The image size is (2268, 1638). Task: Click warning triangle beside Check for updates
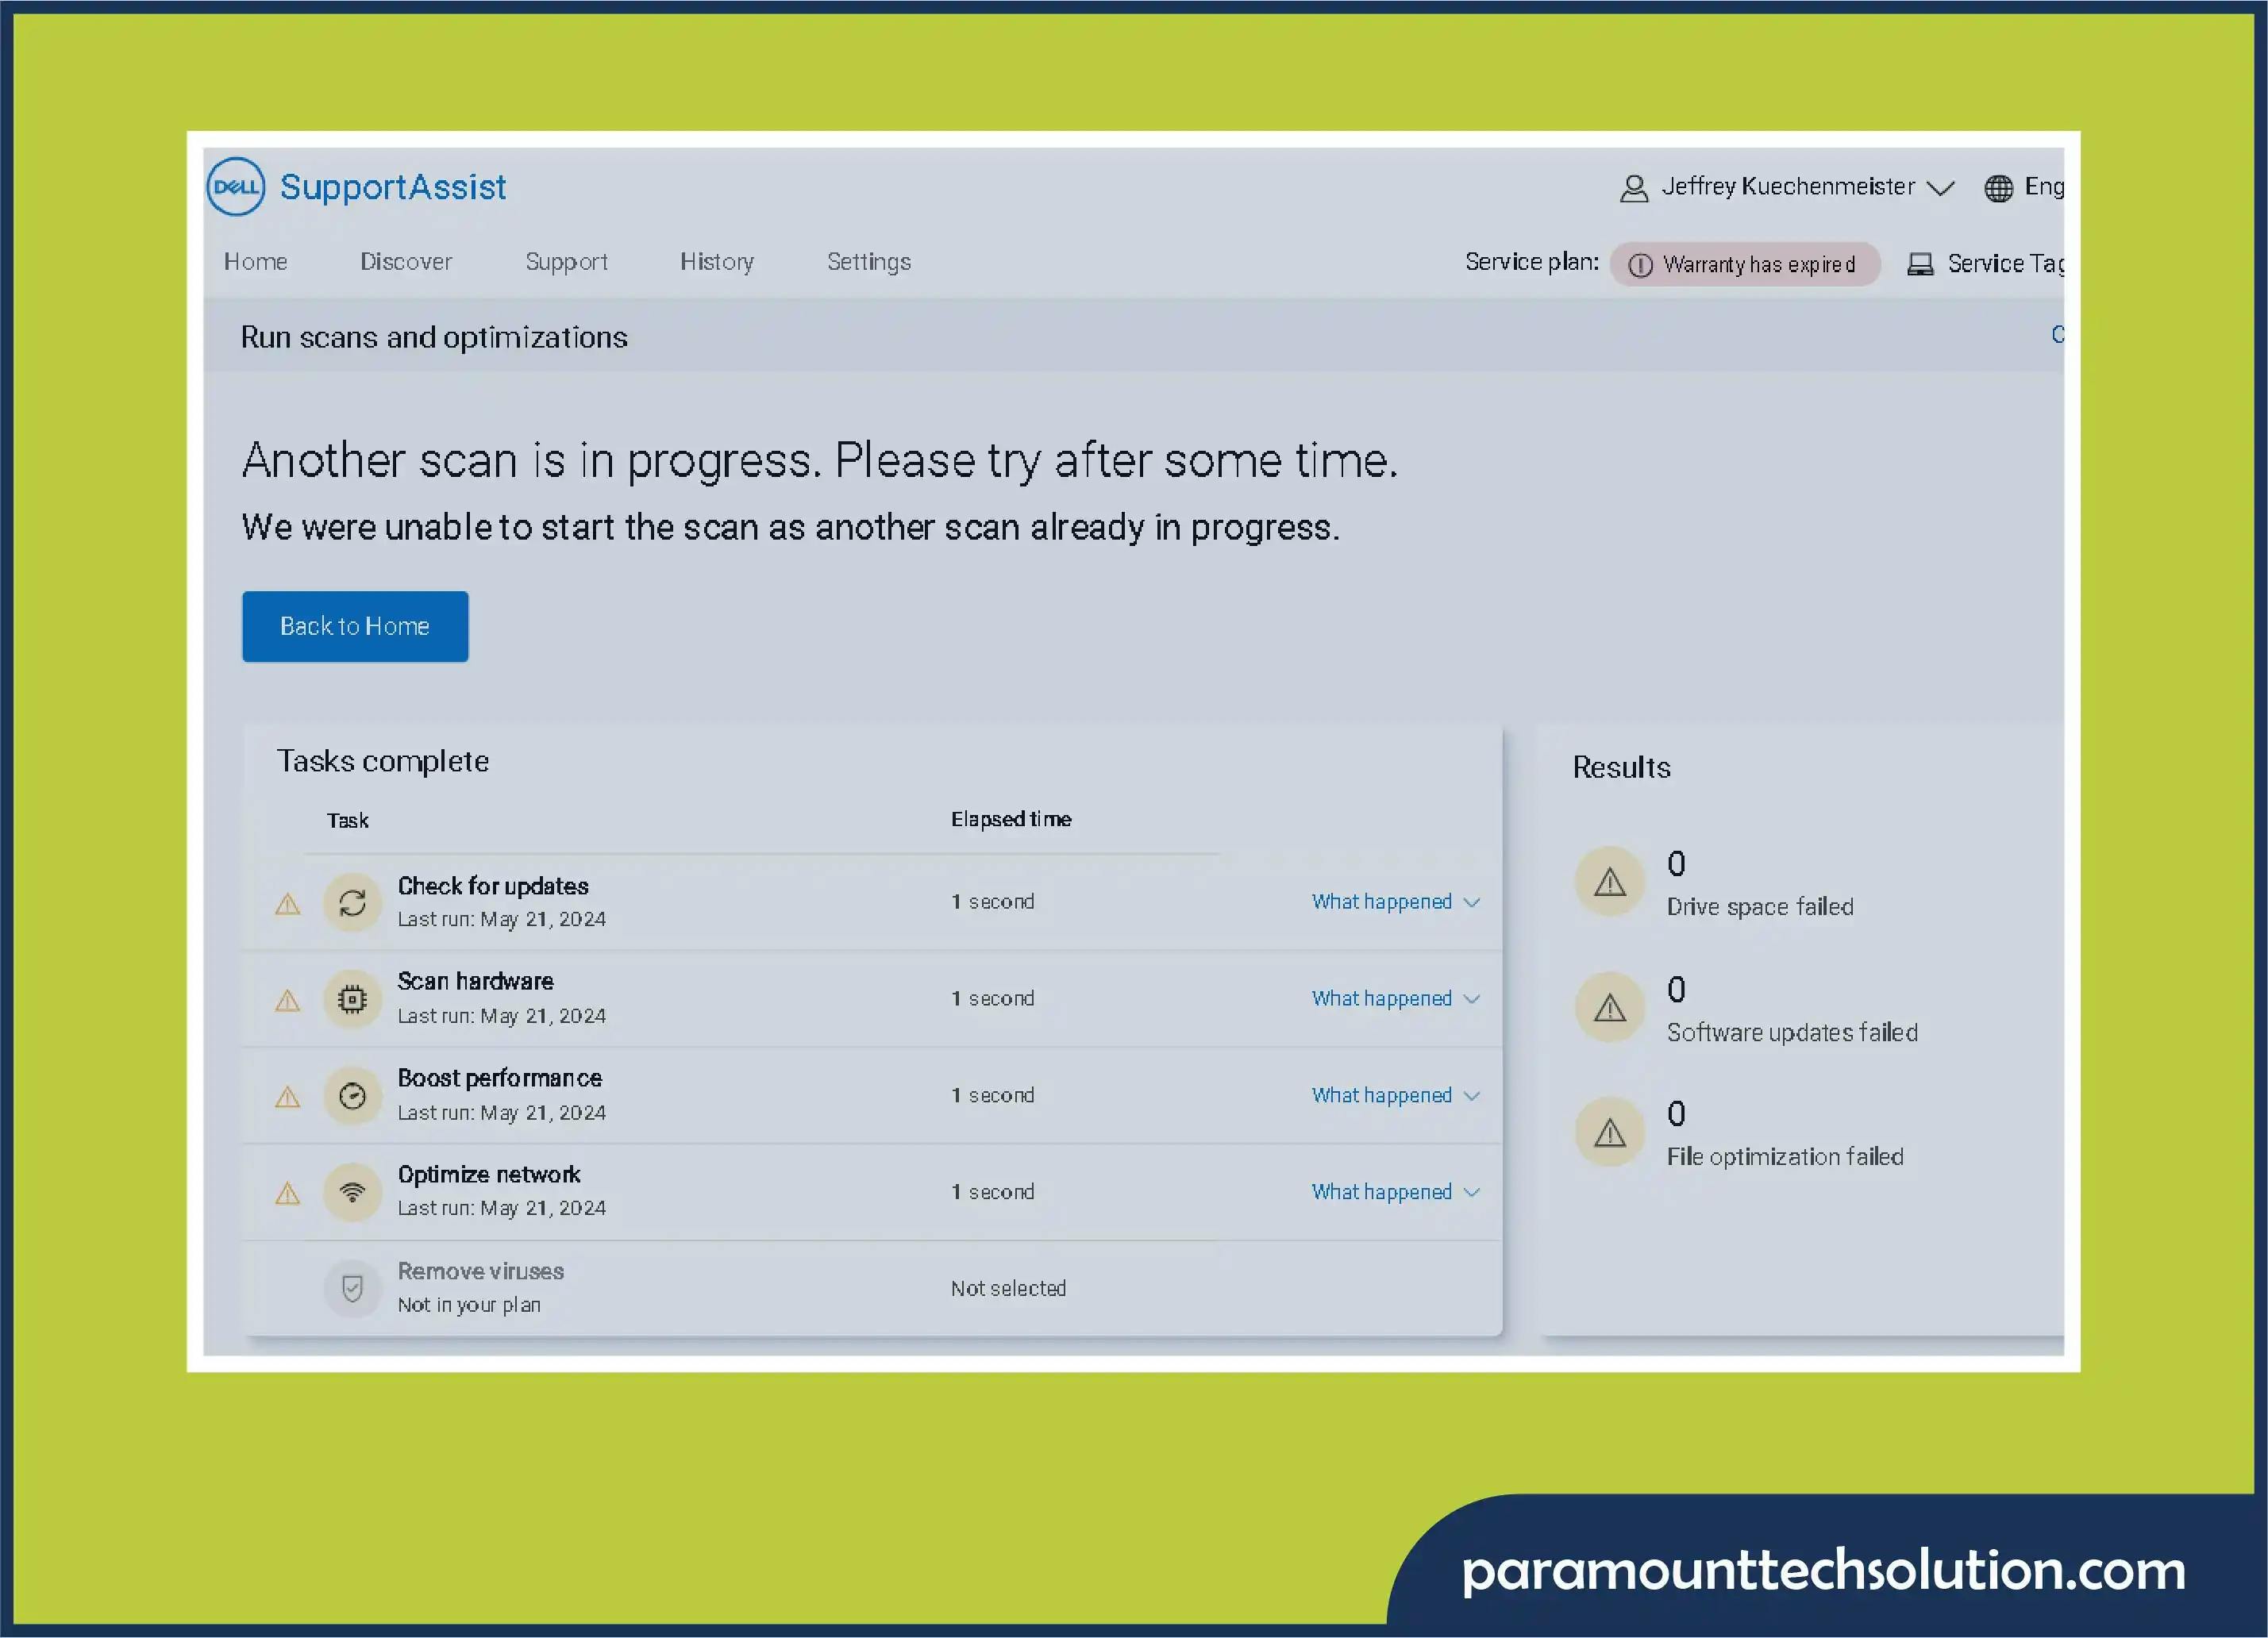point(288,905)
